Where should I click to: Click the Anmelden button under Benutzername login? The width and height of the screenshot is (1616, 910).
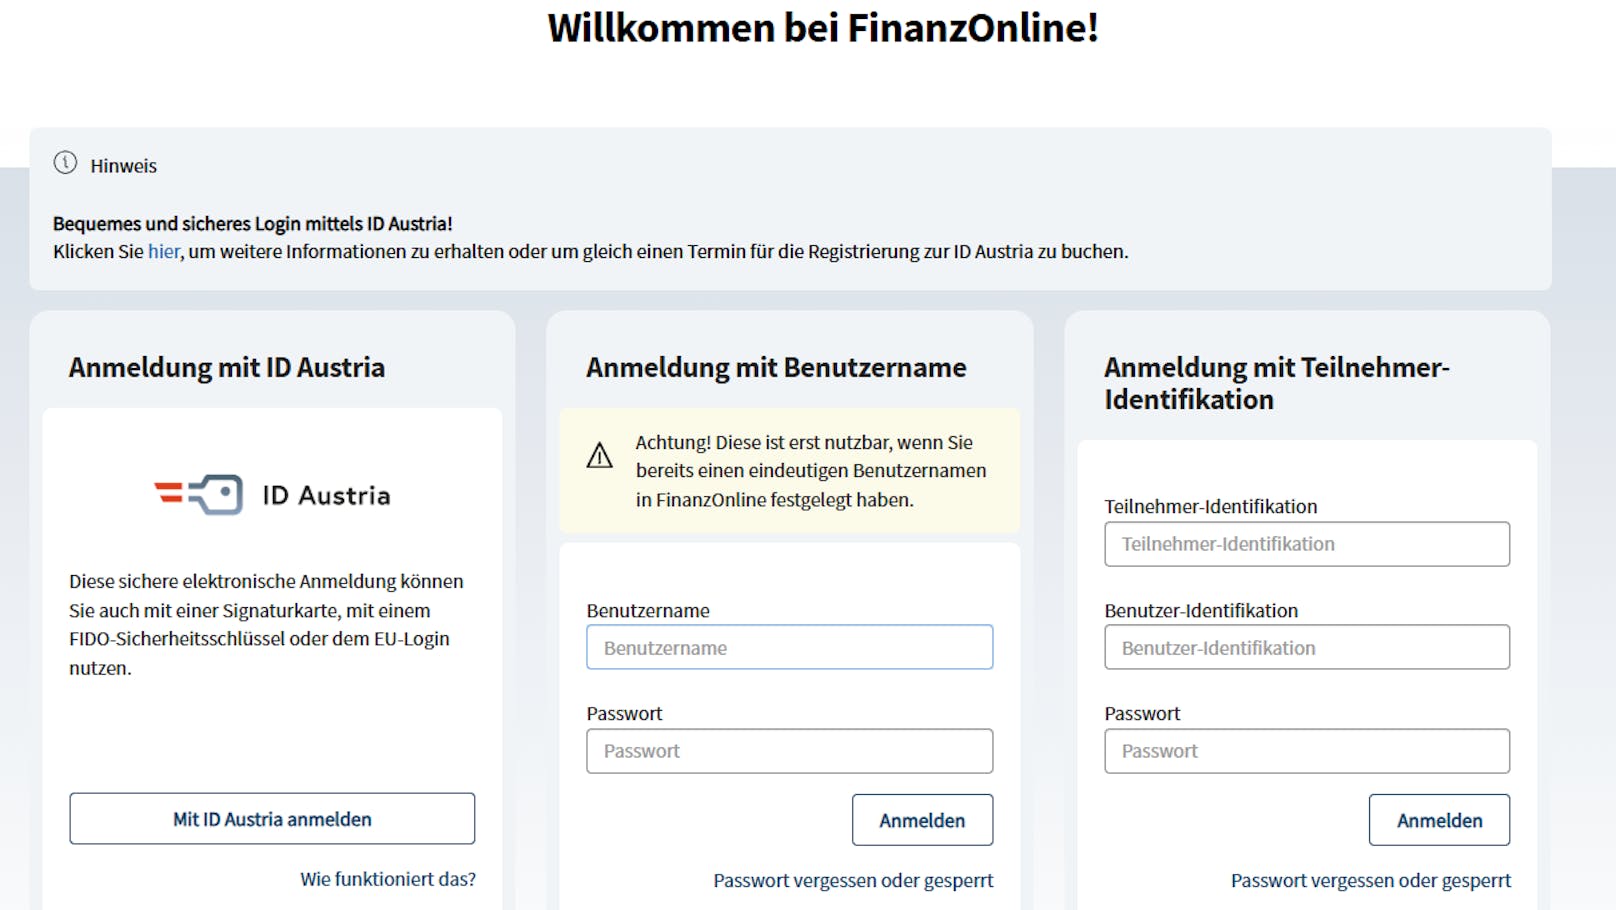[x=921, y=819]
